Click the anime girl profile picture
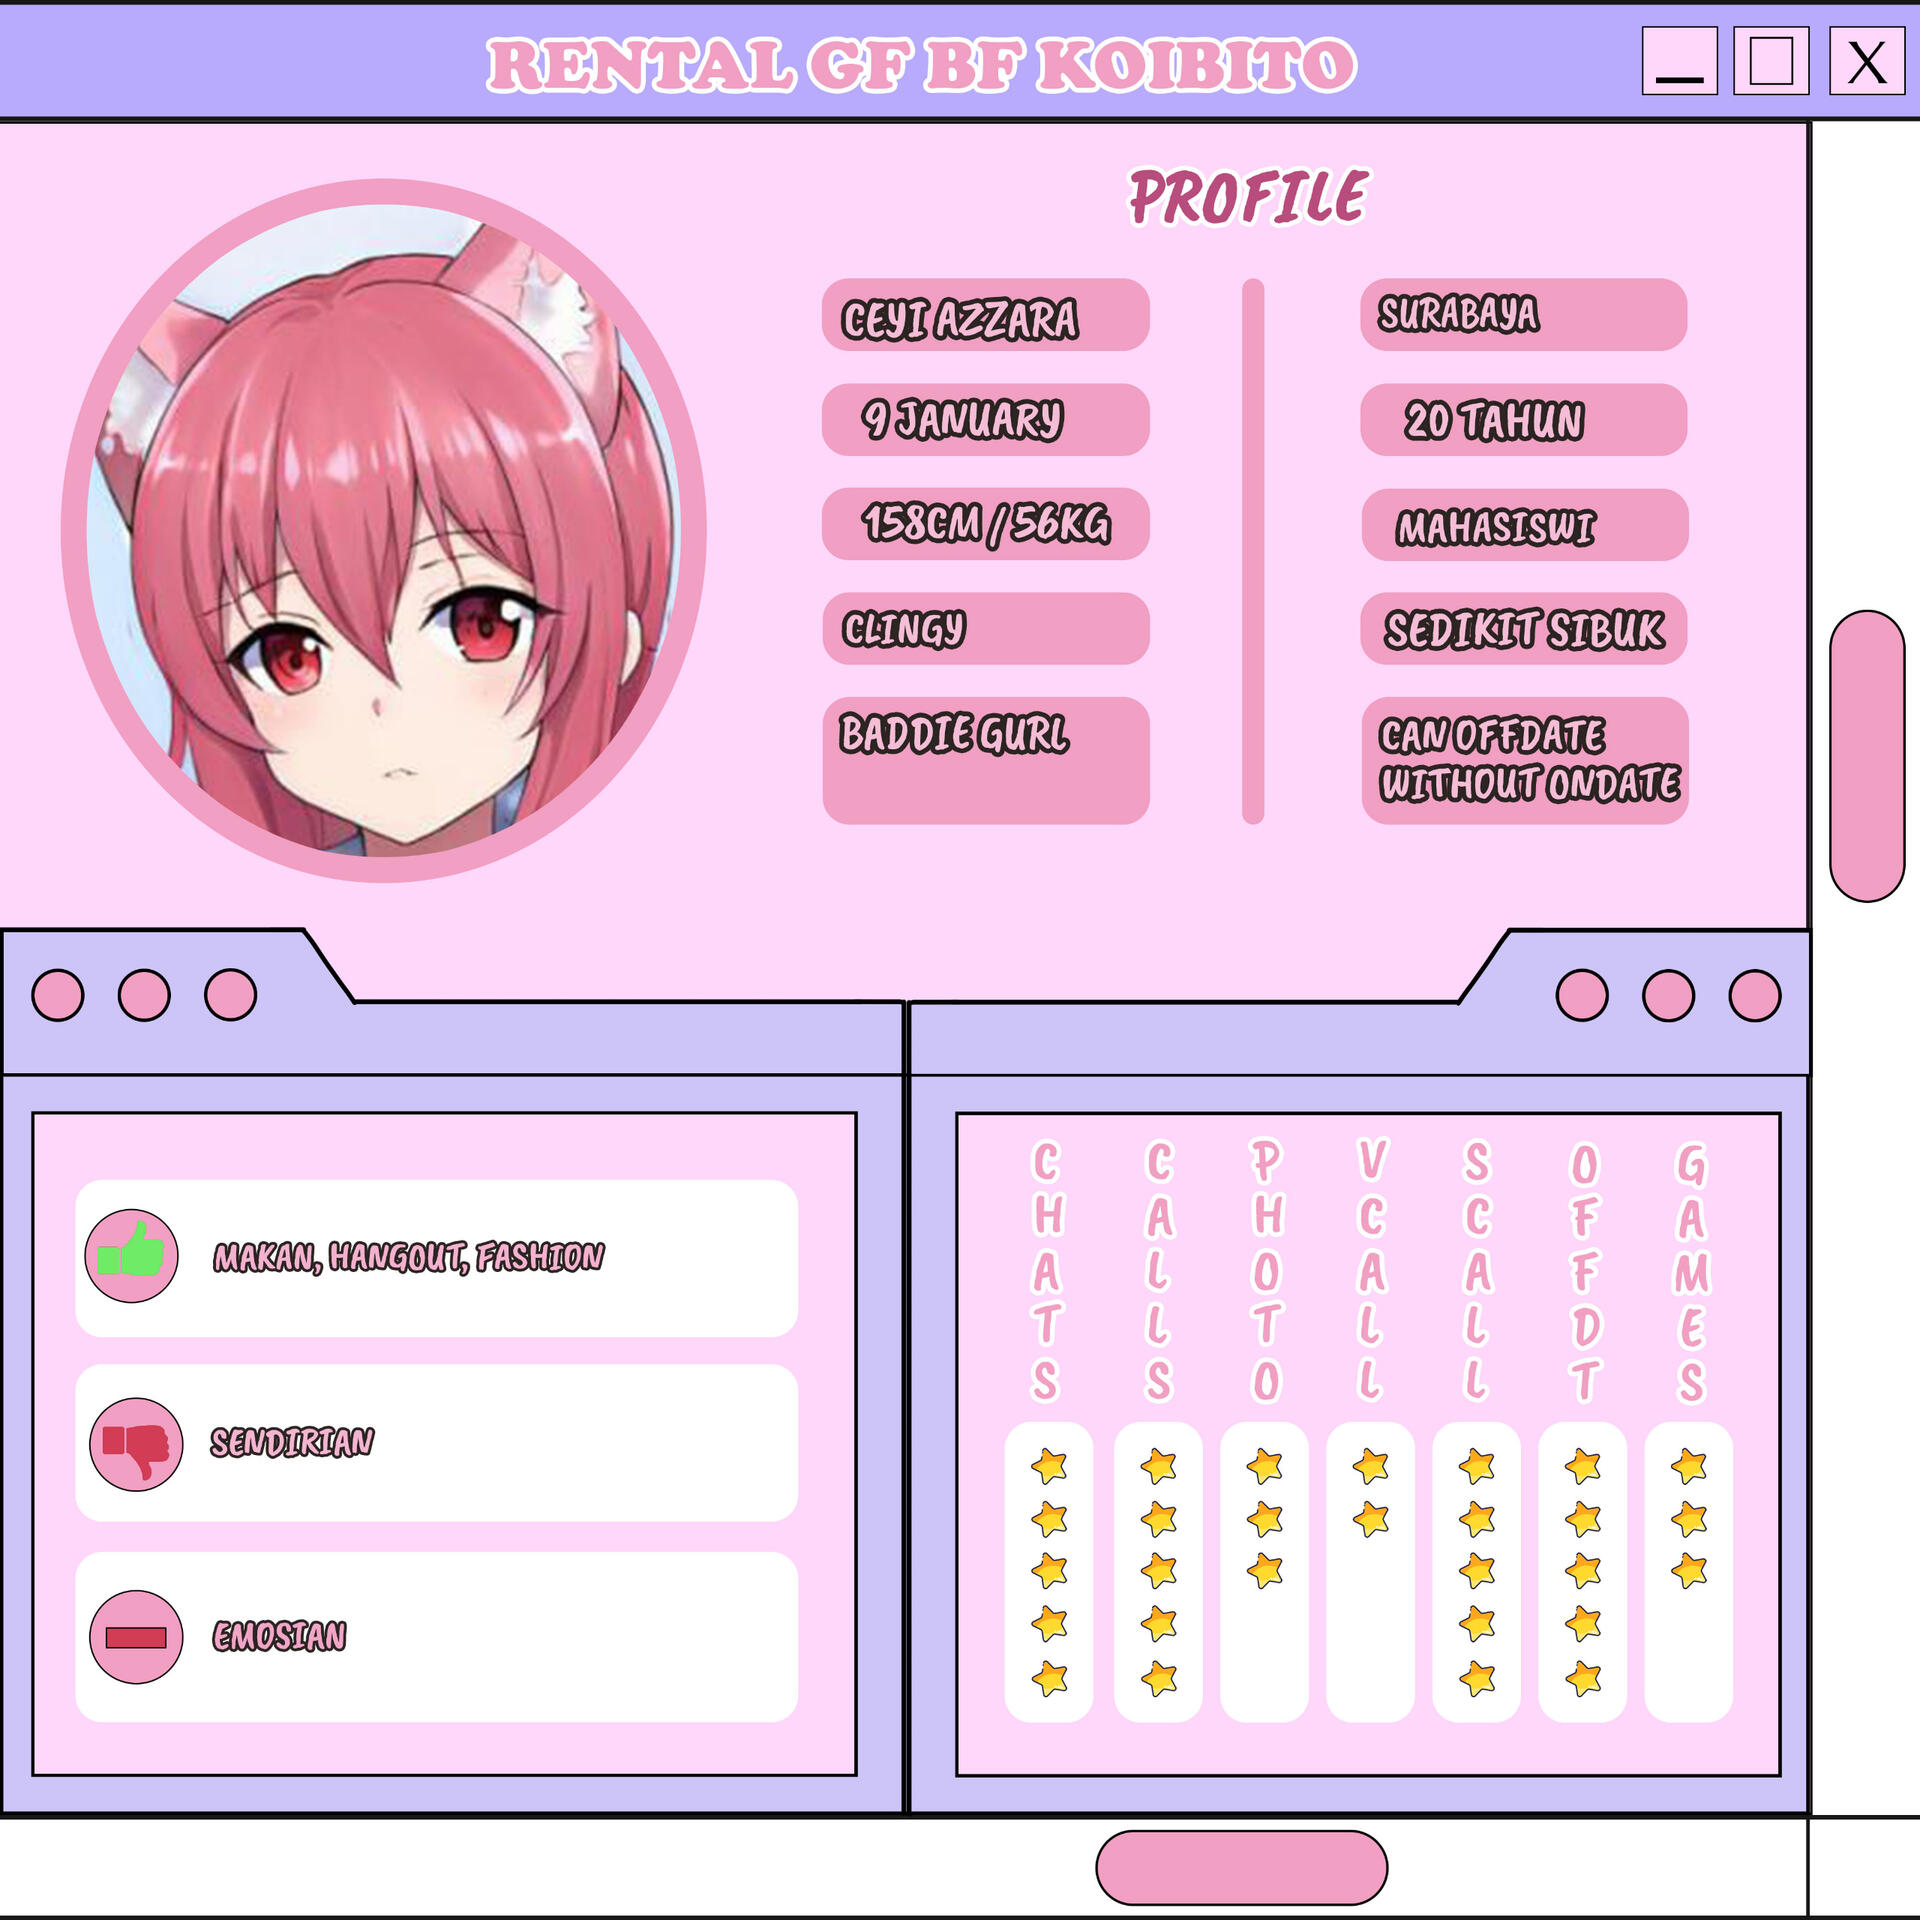This screenshot has width=1920, height=1920. (384, 530)
